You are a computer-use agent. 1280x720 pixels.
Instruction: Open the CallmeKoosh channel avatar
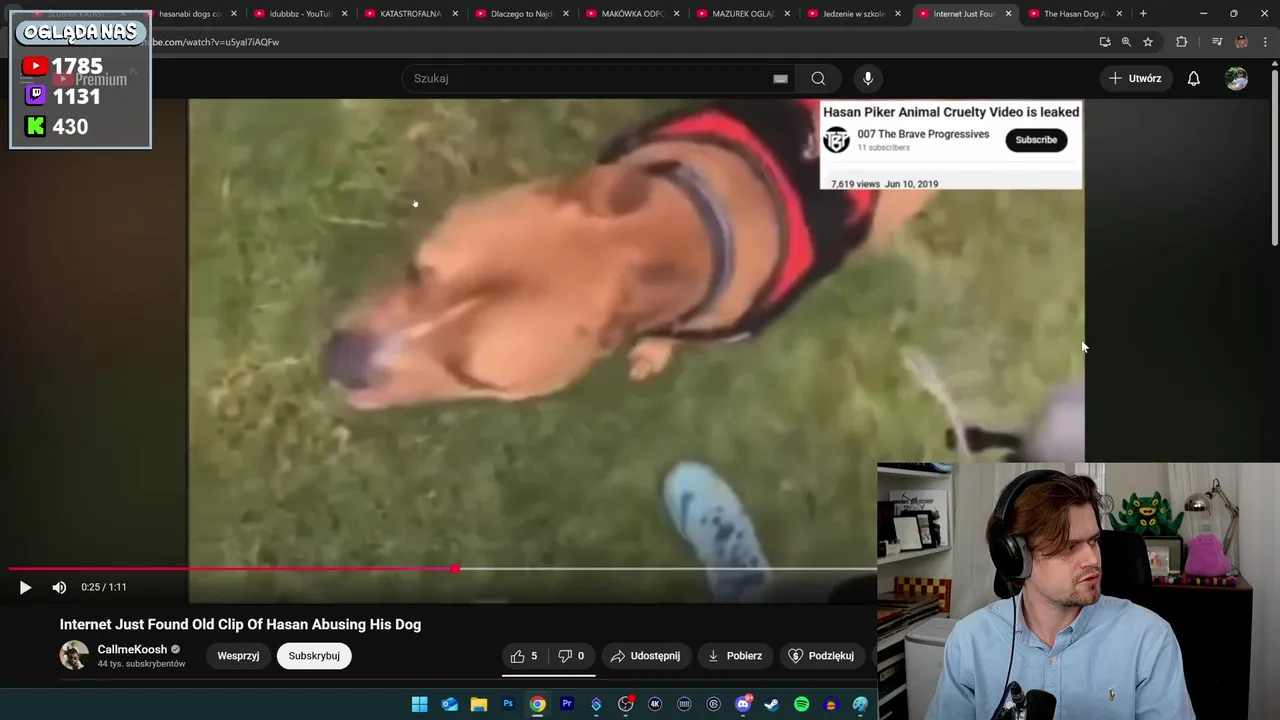(x=74, y=656)
